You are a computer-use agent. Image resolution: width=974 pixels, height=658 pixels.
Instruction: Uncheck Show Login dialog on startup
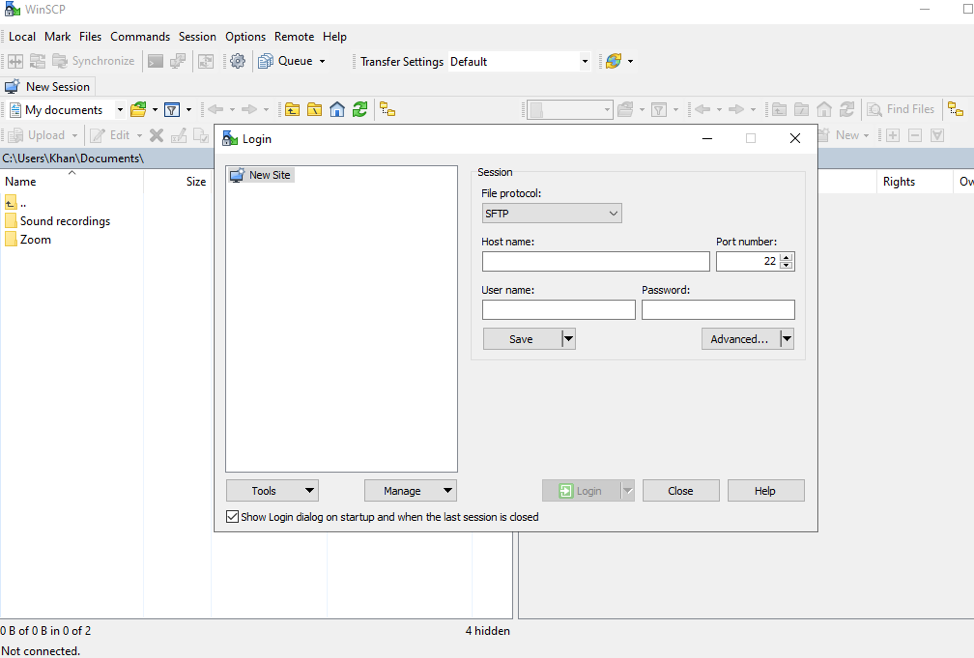pyautogui.click(x=232, y=517)
